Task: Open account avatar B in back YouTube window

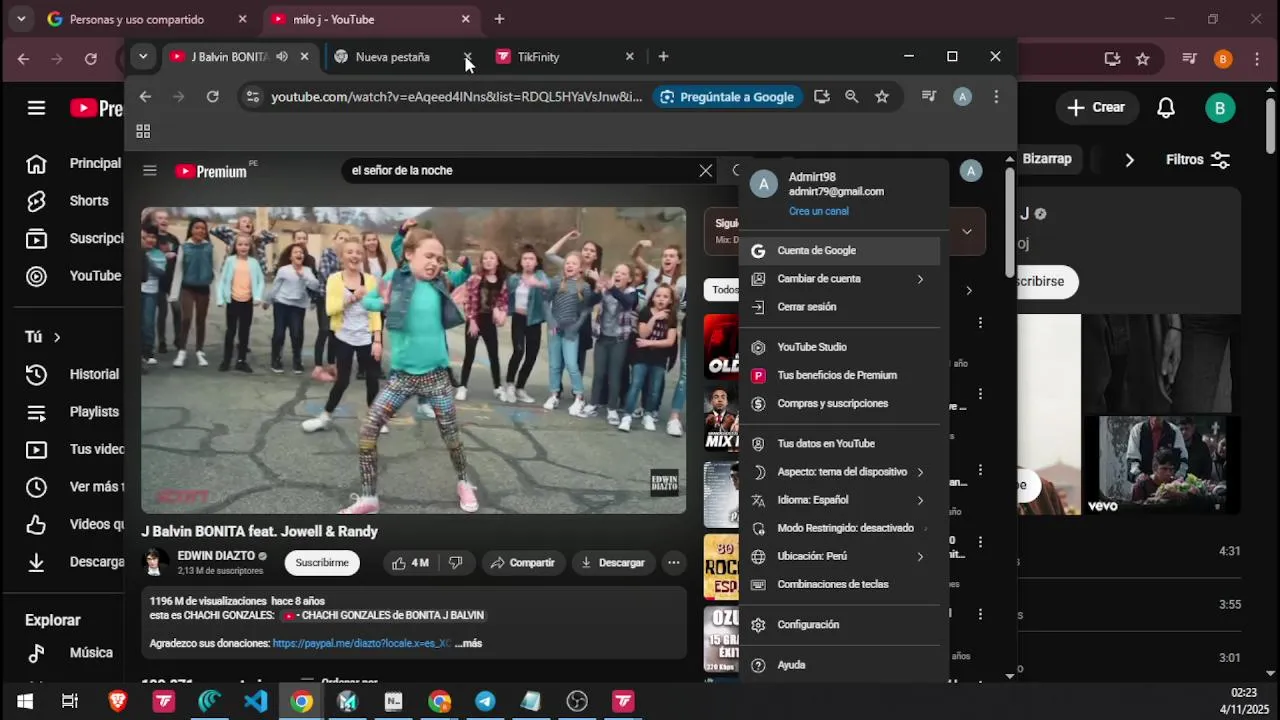Action: (x=1220, y=108)
